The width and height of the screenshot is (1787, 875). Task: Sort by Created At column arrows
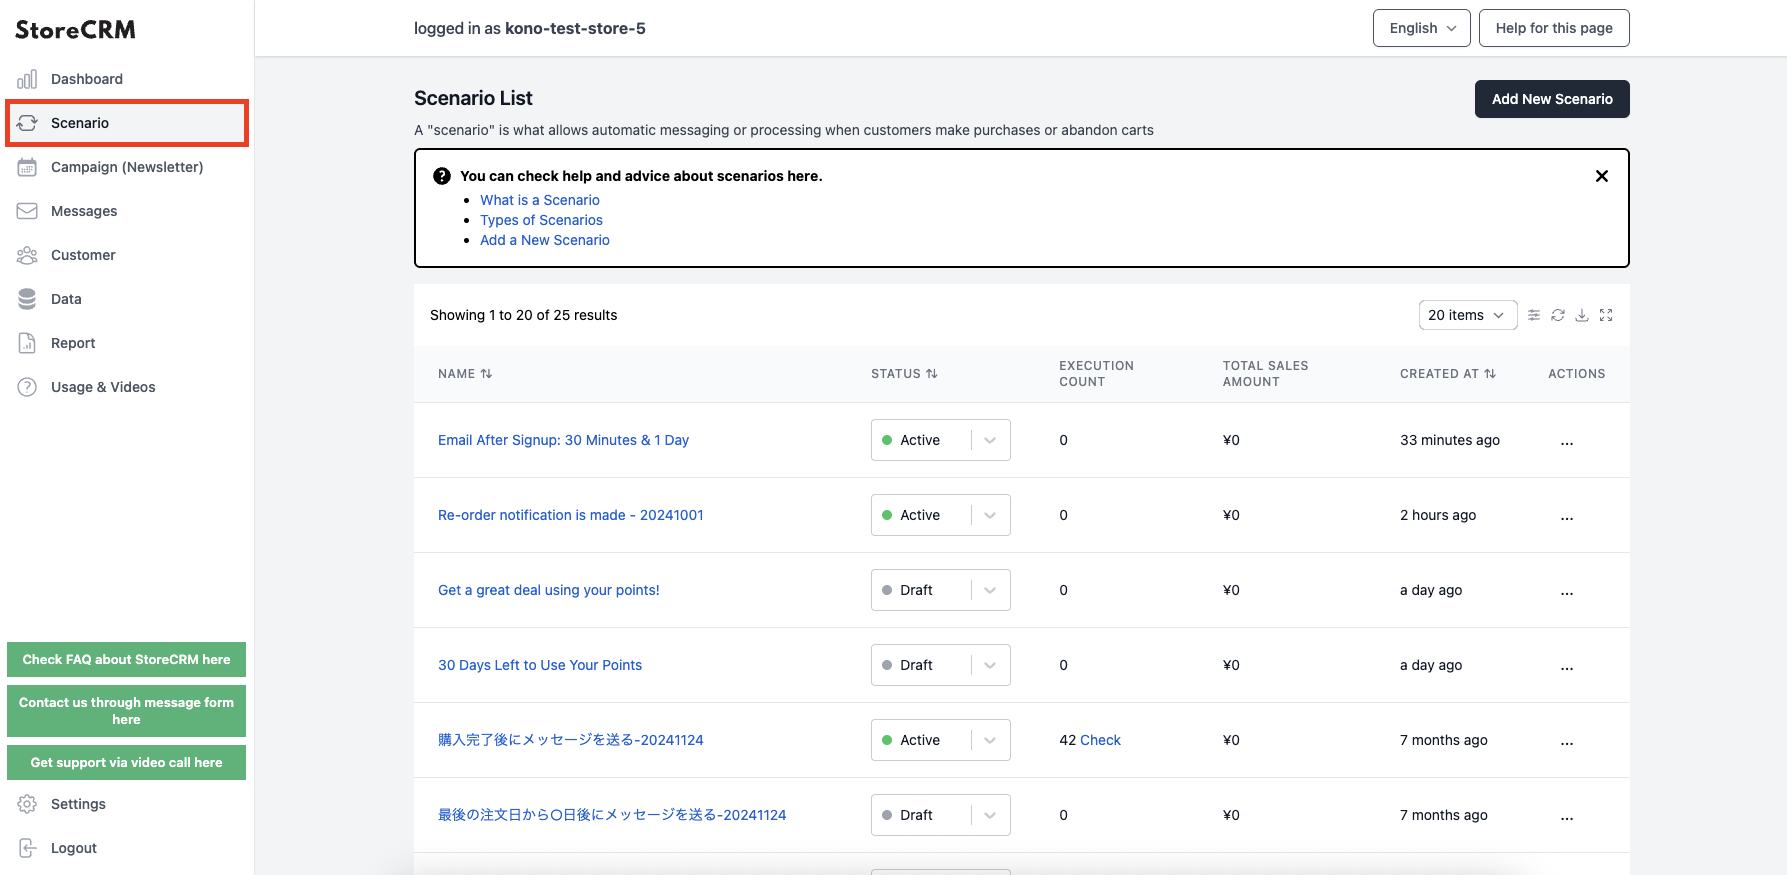(1490, 374)
